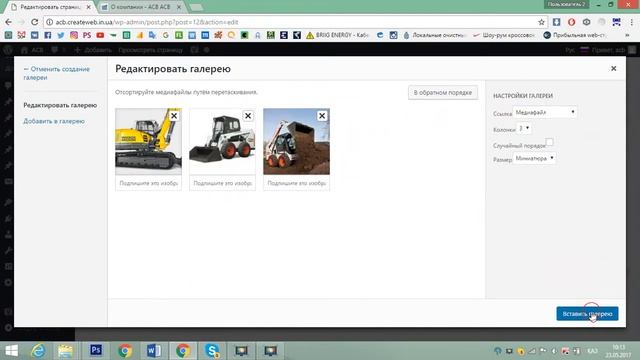This screenshot has width=640, height=360.
Task: Click the caption field under the soil loader
Action: tap(296, 183)
